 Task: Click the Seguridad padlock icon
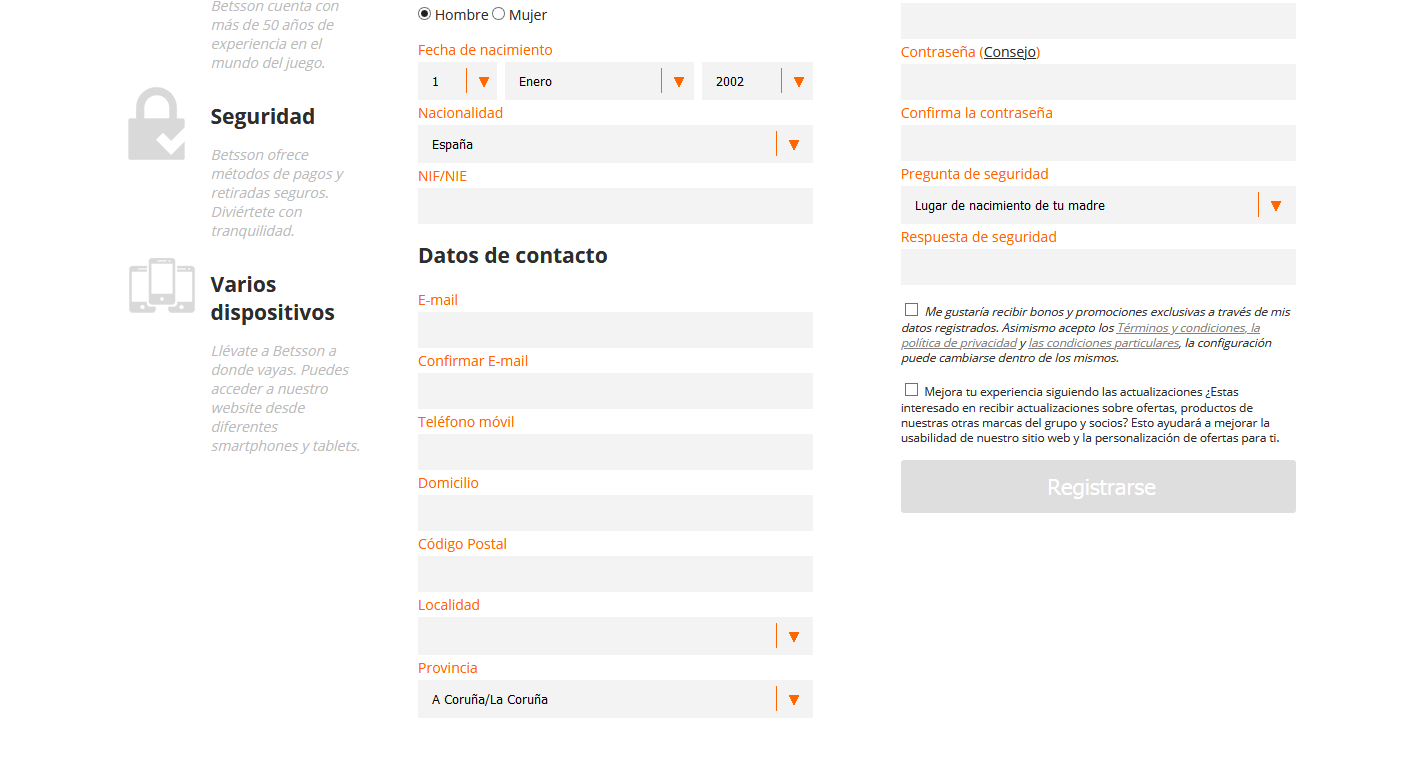(x=157, y=124)
